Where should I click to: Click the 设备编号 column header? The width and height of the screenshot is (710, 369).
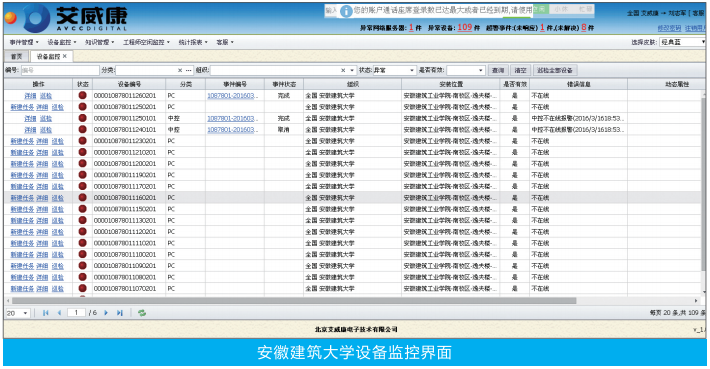pyautogui.click(x=129, y=84)
